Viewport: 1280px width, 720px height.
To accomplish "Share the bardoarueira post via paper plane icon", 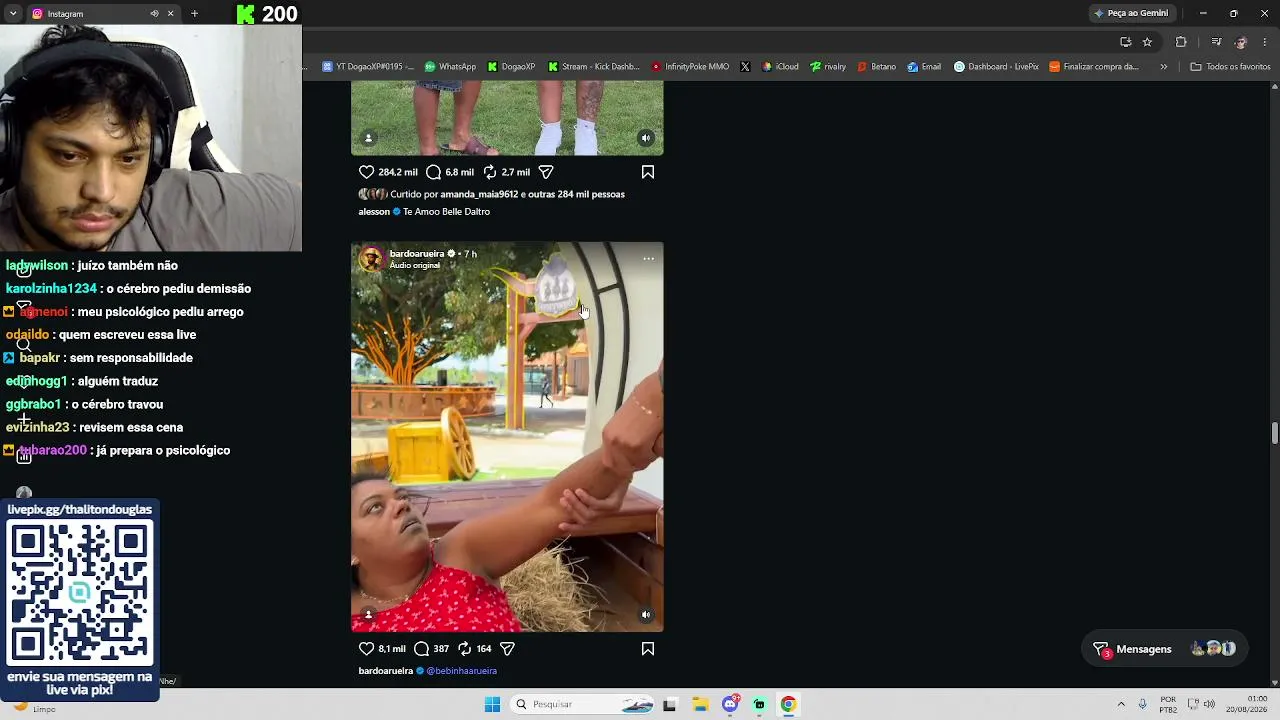I will (x=507, y=649).
